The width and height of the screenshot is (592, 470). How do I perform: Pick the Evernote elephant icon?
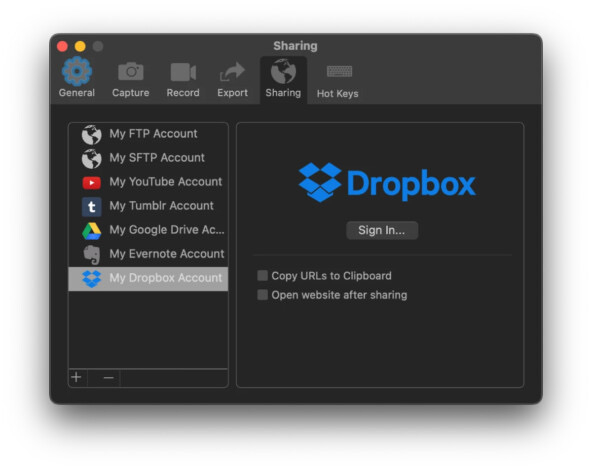[x=91, y=255]
